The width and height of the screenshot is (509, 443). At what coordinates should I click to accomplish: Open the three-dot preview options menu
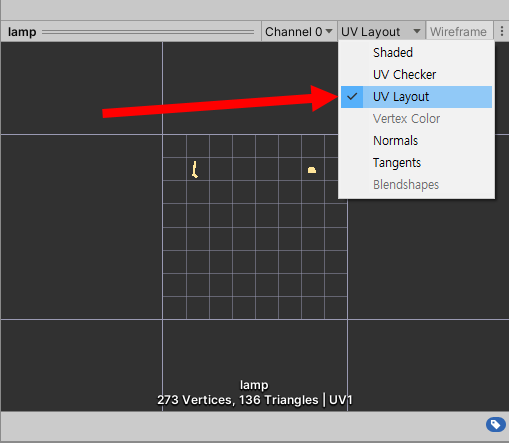pos(501,31)
